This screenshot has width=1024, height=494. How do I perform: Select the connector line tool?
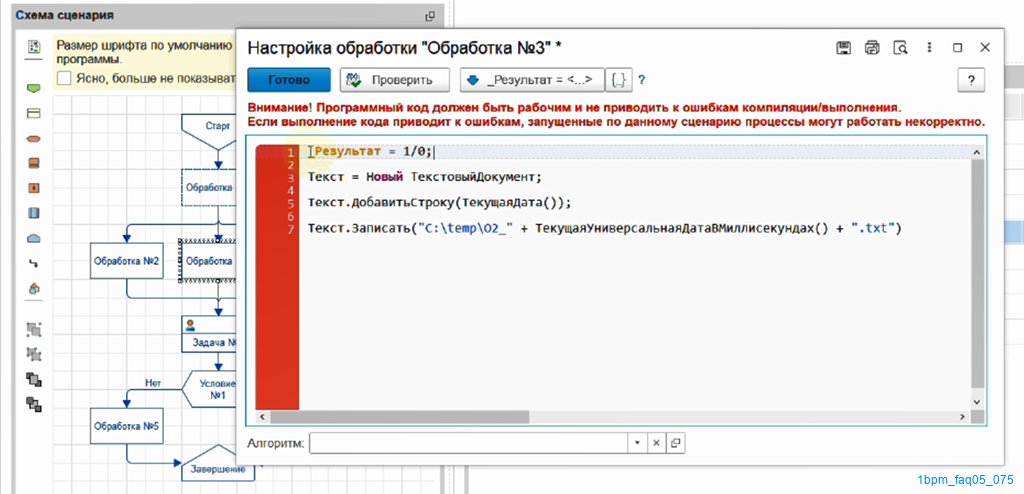pos(34,263)
